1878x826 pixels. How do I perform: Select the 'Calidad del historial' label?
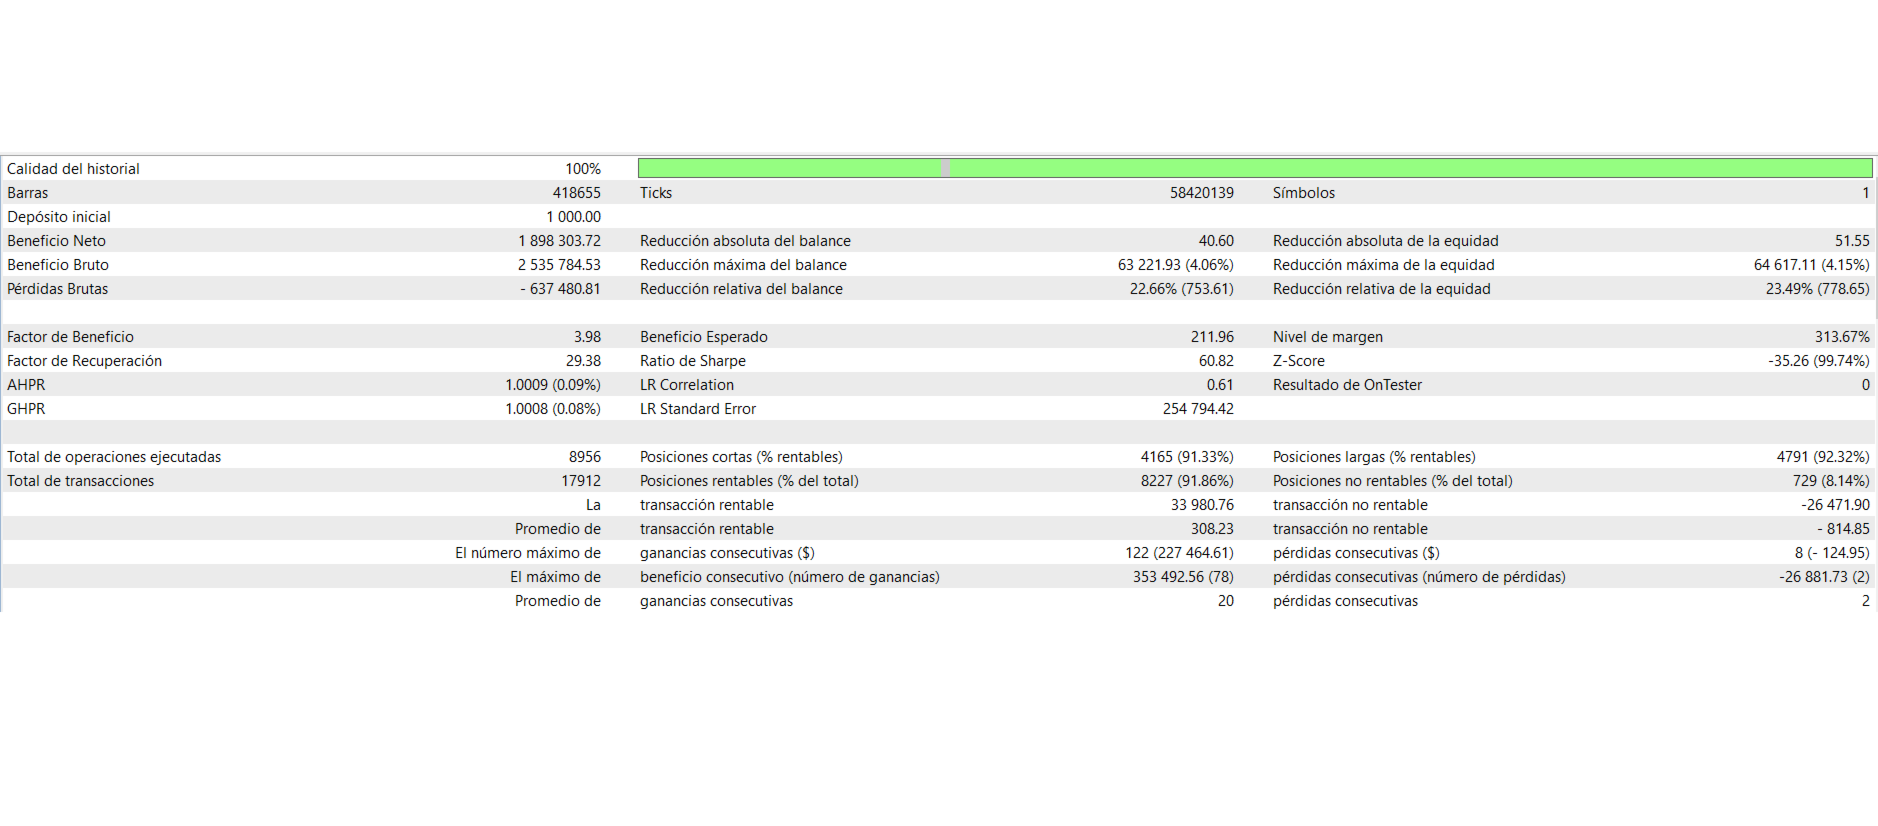click(x=73, y=169)
